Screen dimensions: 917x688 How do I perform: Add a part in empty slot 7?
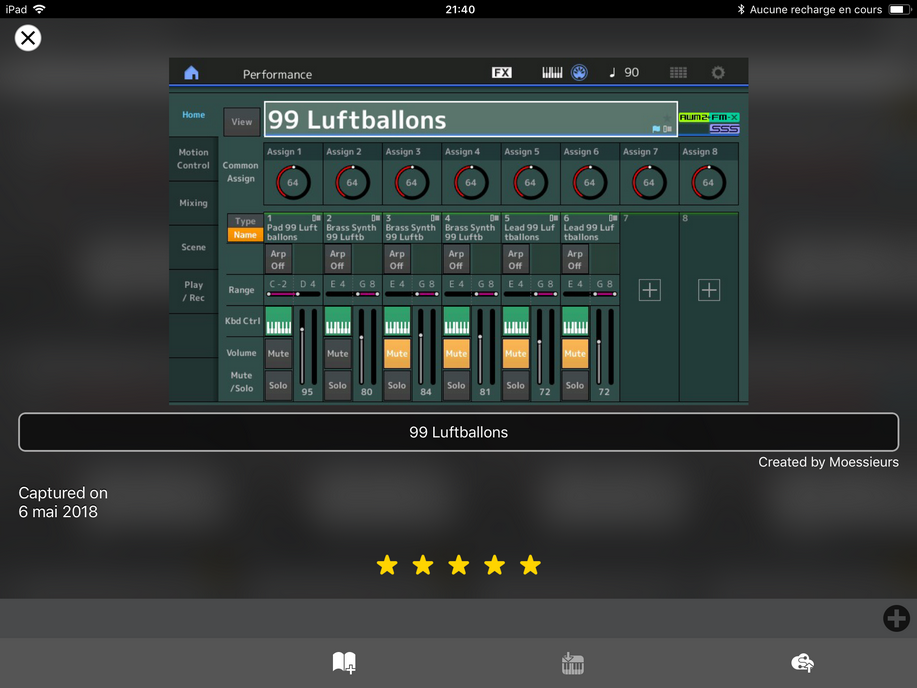point(650,290)
